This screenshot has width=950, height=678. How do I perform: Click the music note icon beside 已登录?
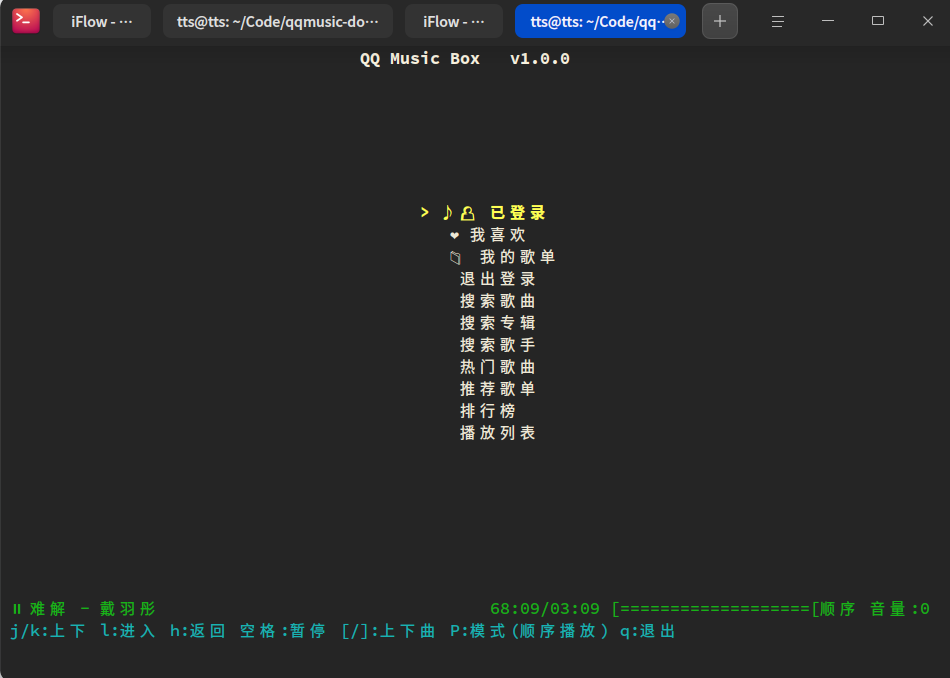click(447, 213)
